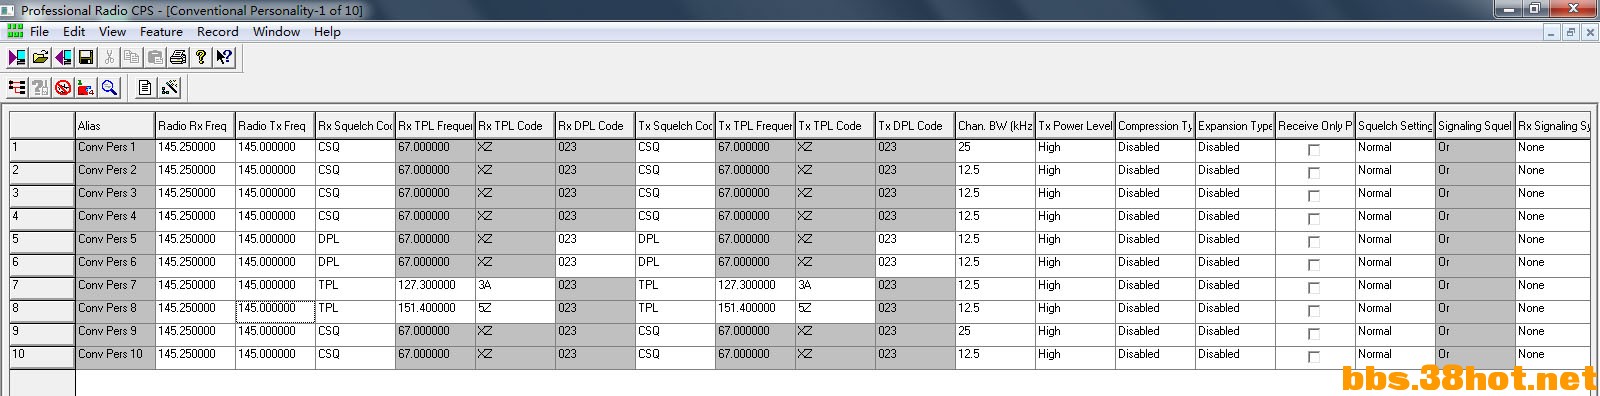
Task: Open a codeplug file with folder icon
Action: pos(41,57)
